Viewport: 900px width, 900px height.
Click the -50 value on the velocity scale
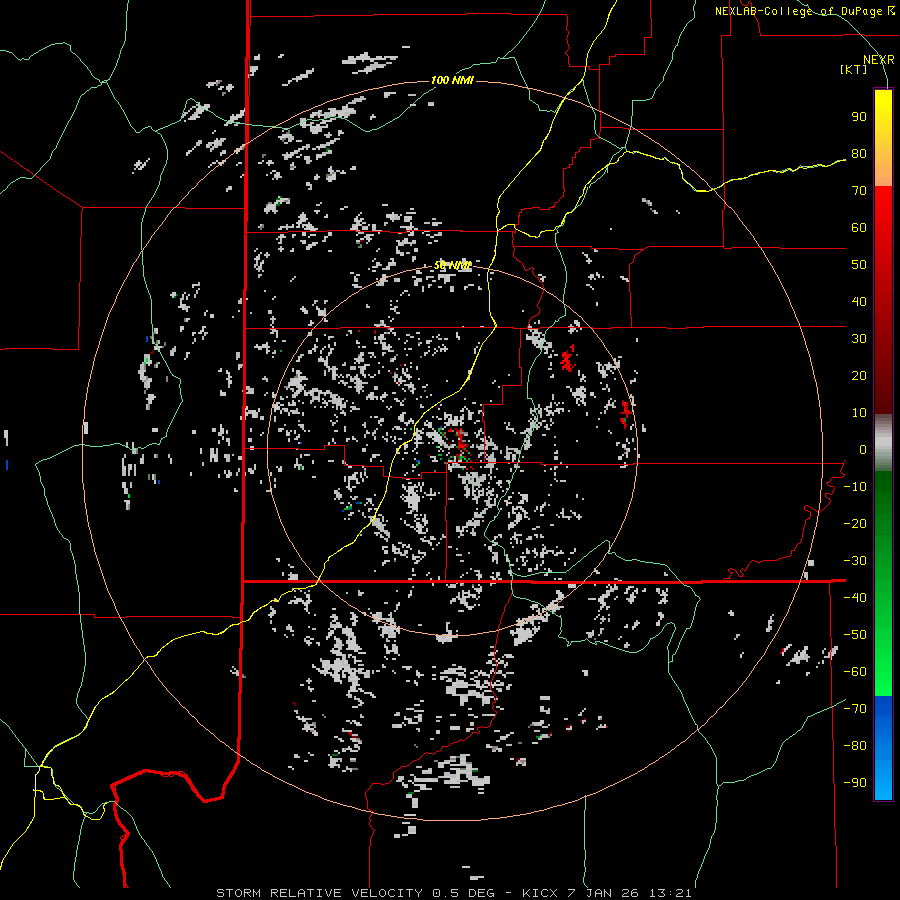point(855,635)
